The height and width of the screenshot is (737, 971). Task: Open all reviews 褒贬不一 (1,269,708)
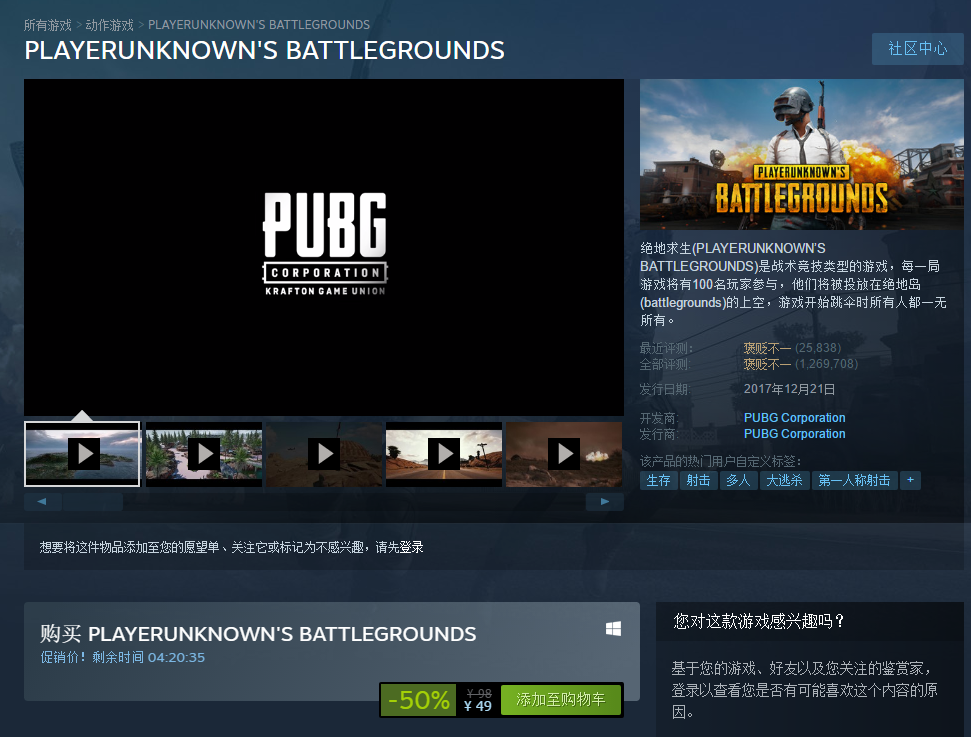point(801,364)
